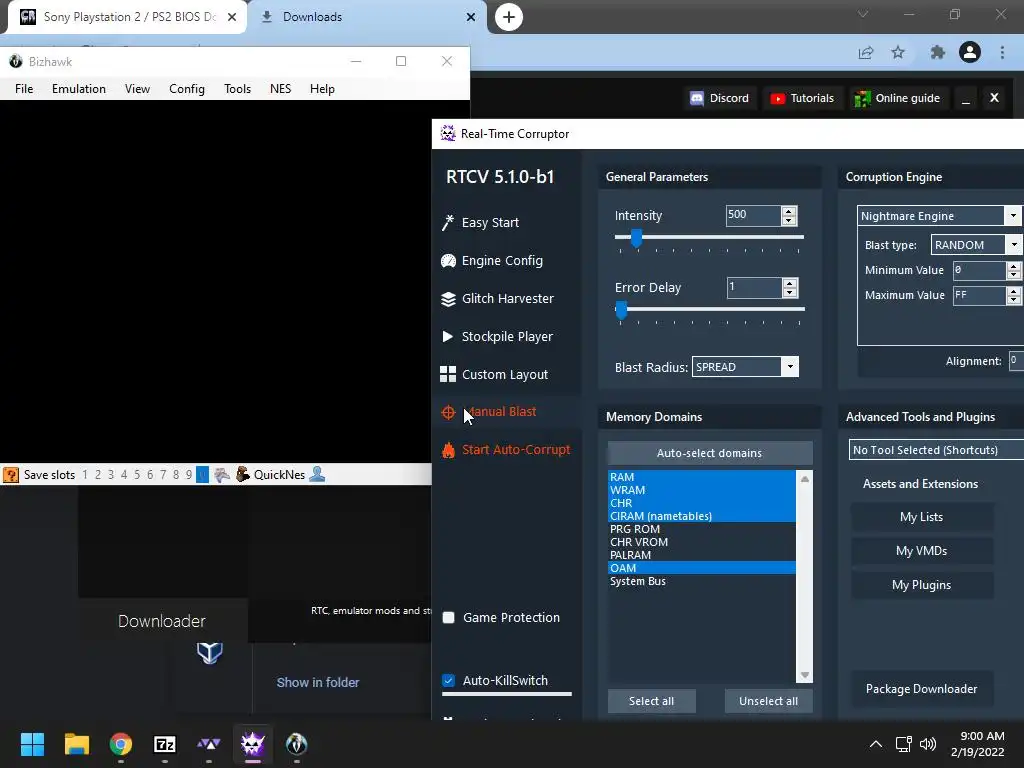Open Package Downloader button

click(x=921, y=688)
